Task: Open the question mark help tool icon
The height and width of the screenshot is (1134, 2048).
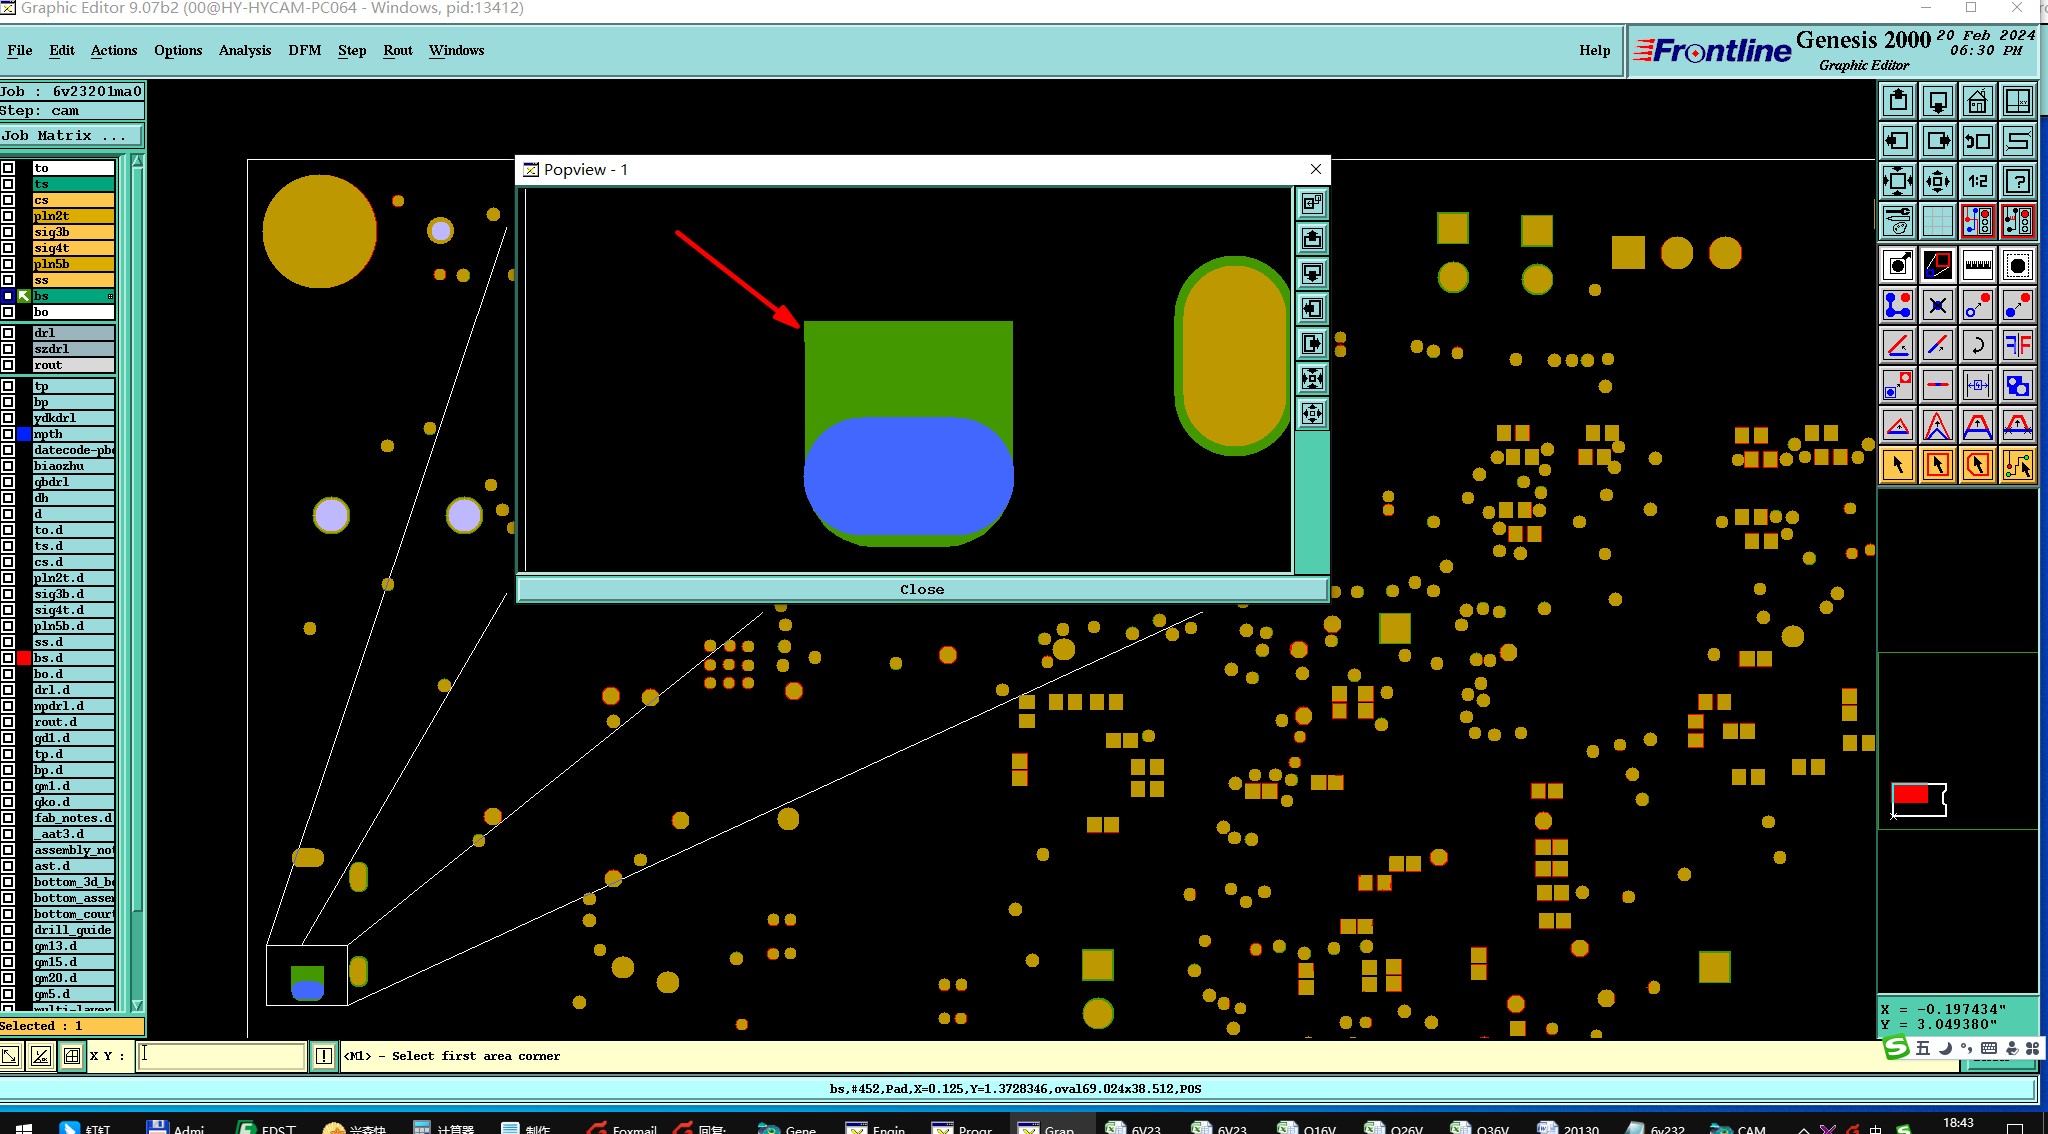Action: click(2018, 181)
